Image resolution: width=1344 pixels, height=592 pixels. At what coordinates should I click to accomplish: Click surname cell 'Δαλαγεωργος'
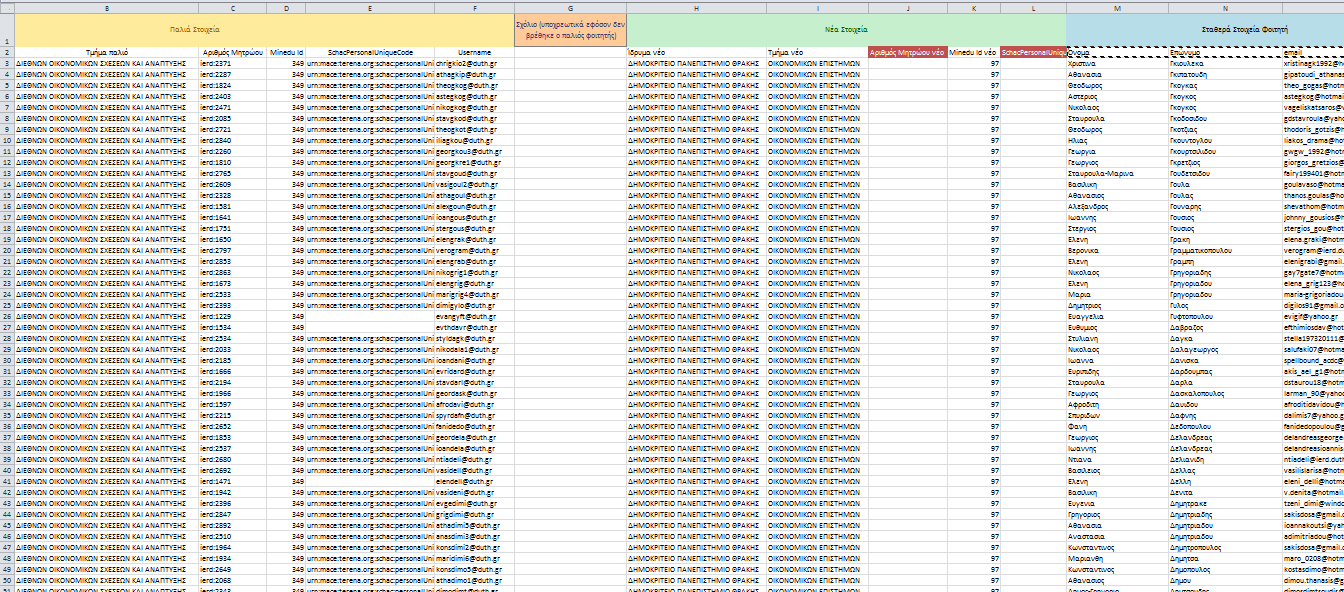coord(1225,349)
